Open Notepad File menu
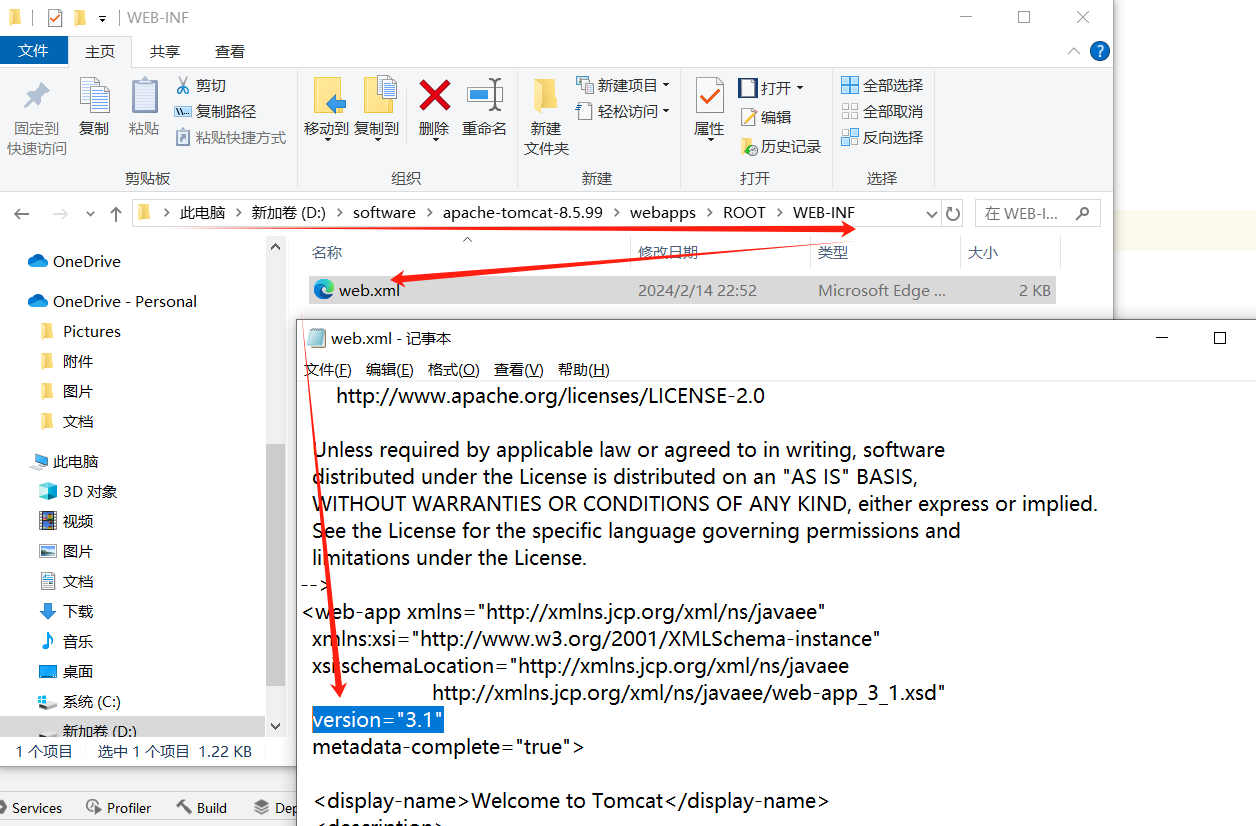Image resolution: width=1256 pixels, height=826 pixels. [328, 370]
